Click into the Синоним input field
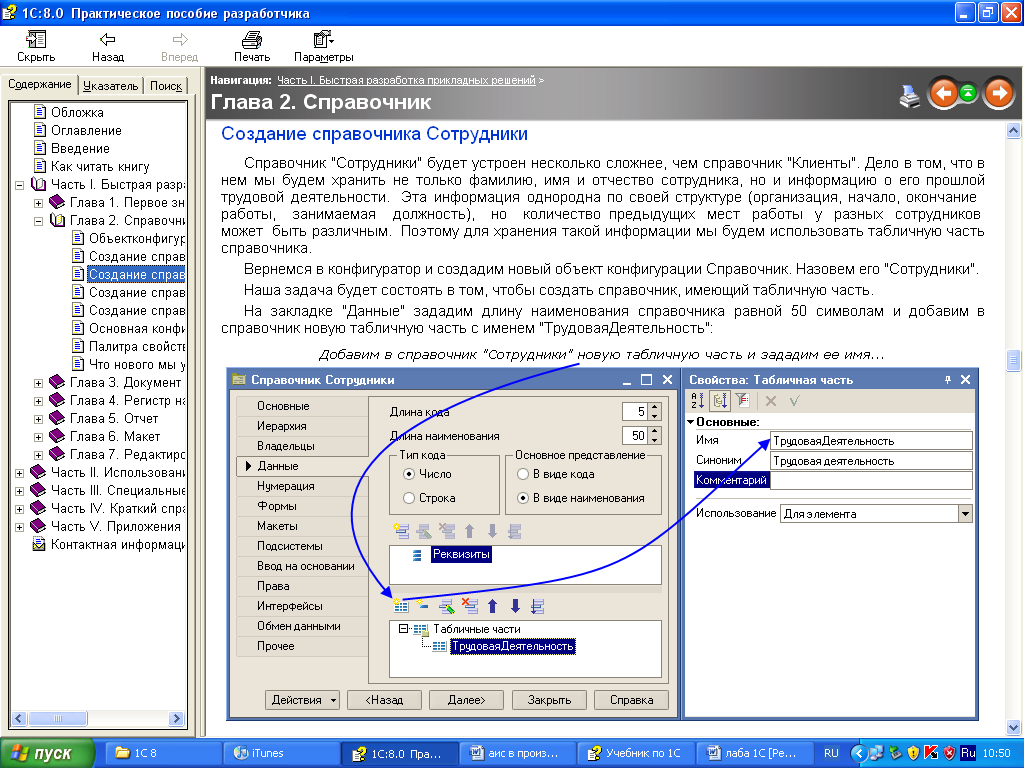 [871, 461]
